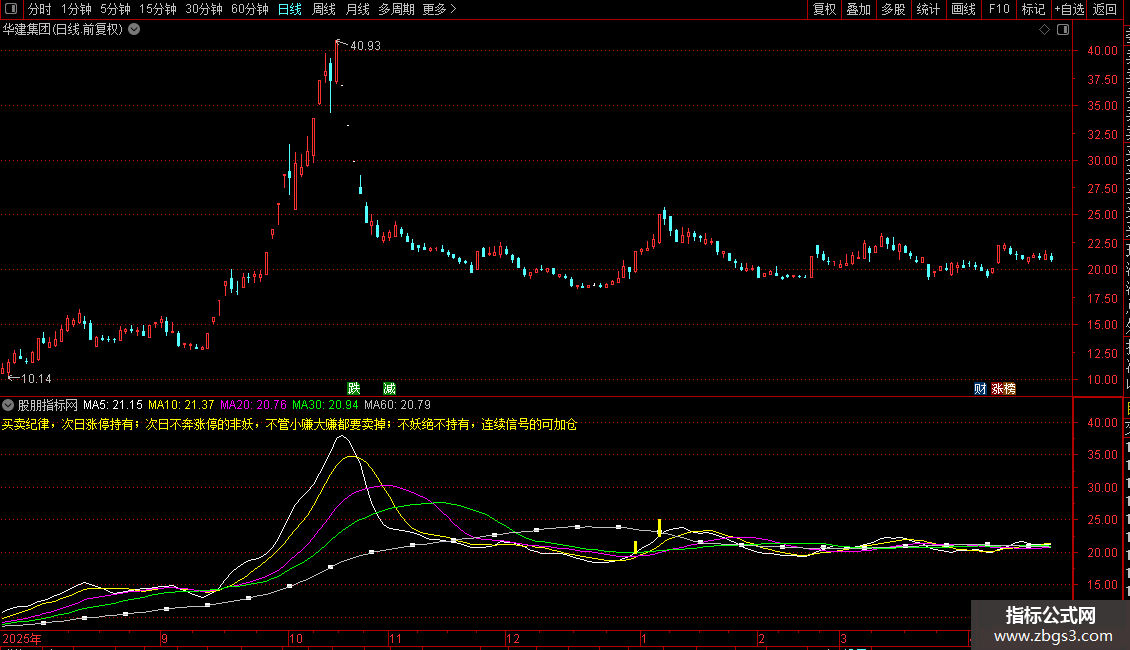Expand the 更多 periods menu
Viewport: 1130px width, 650px height.
[x=439, y=9]
